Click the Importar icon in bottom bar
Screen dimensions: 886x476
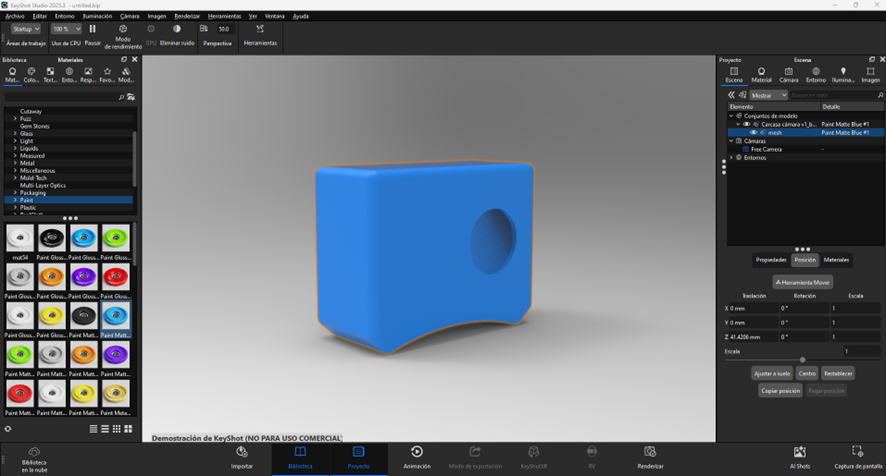242,452
